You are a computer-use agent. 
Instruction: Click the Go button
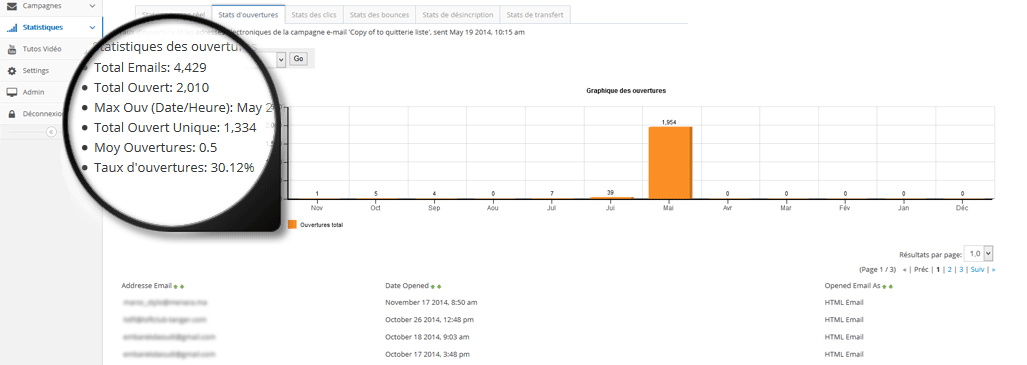click(x=299, y=59)
